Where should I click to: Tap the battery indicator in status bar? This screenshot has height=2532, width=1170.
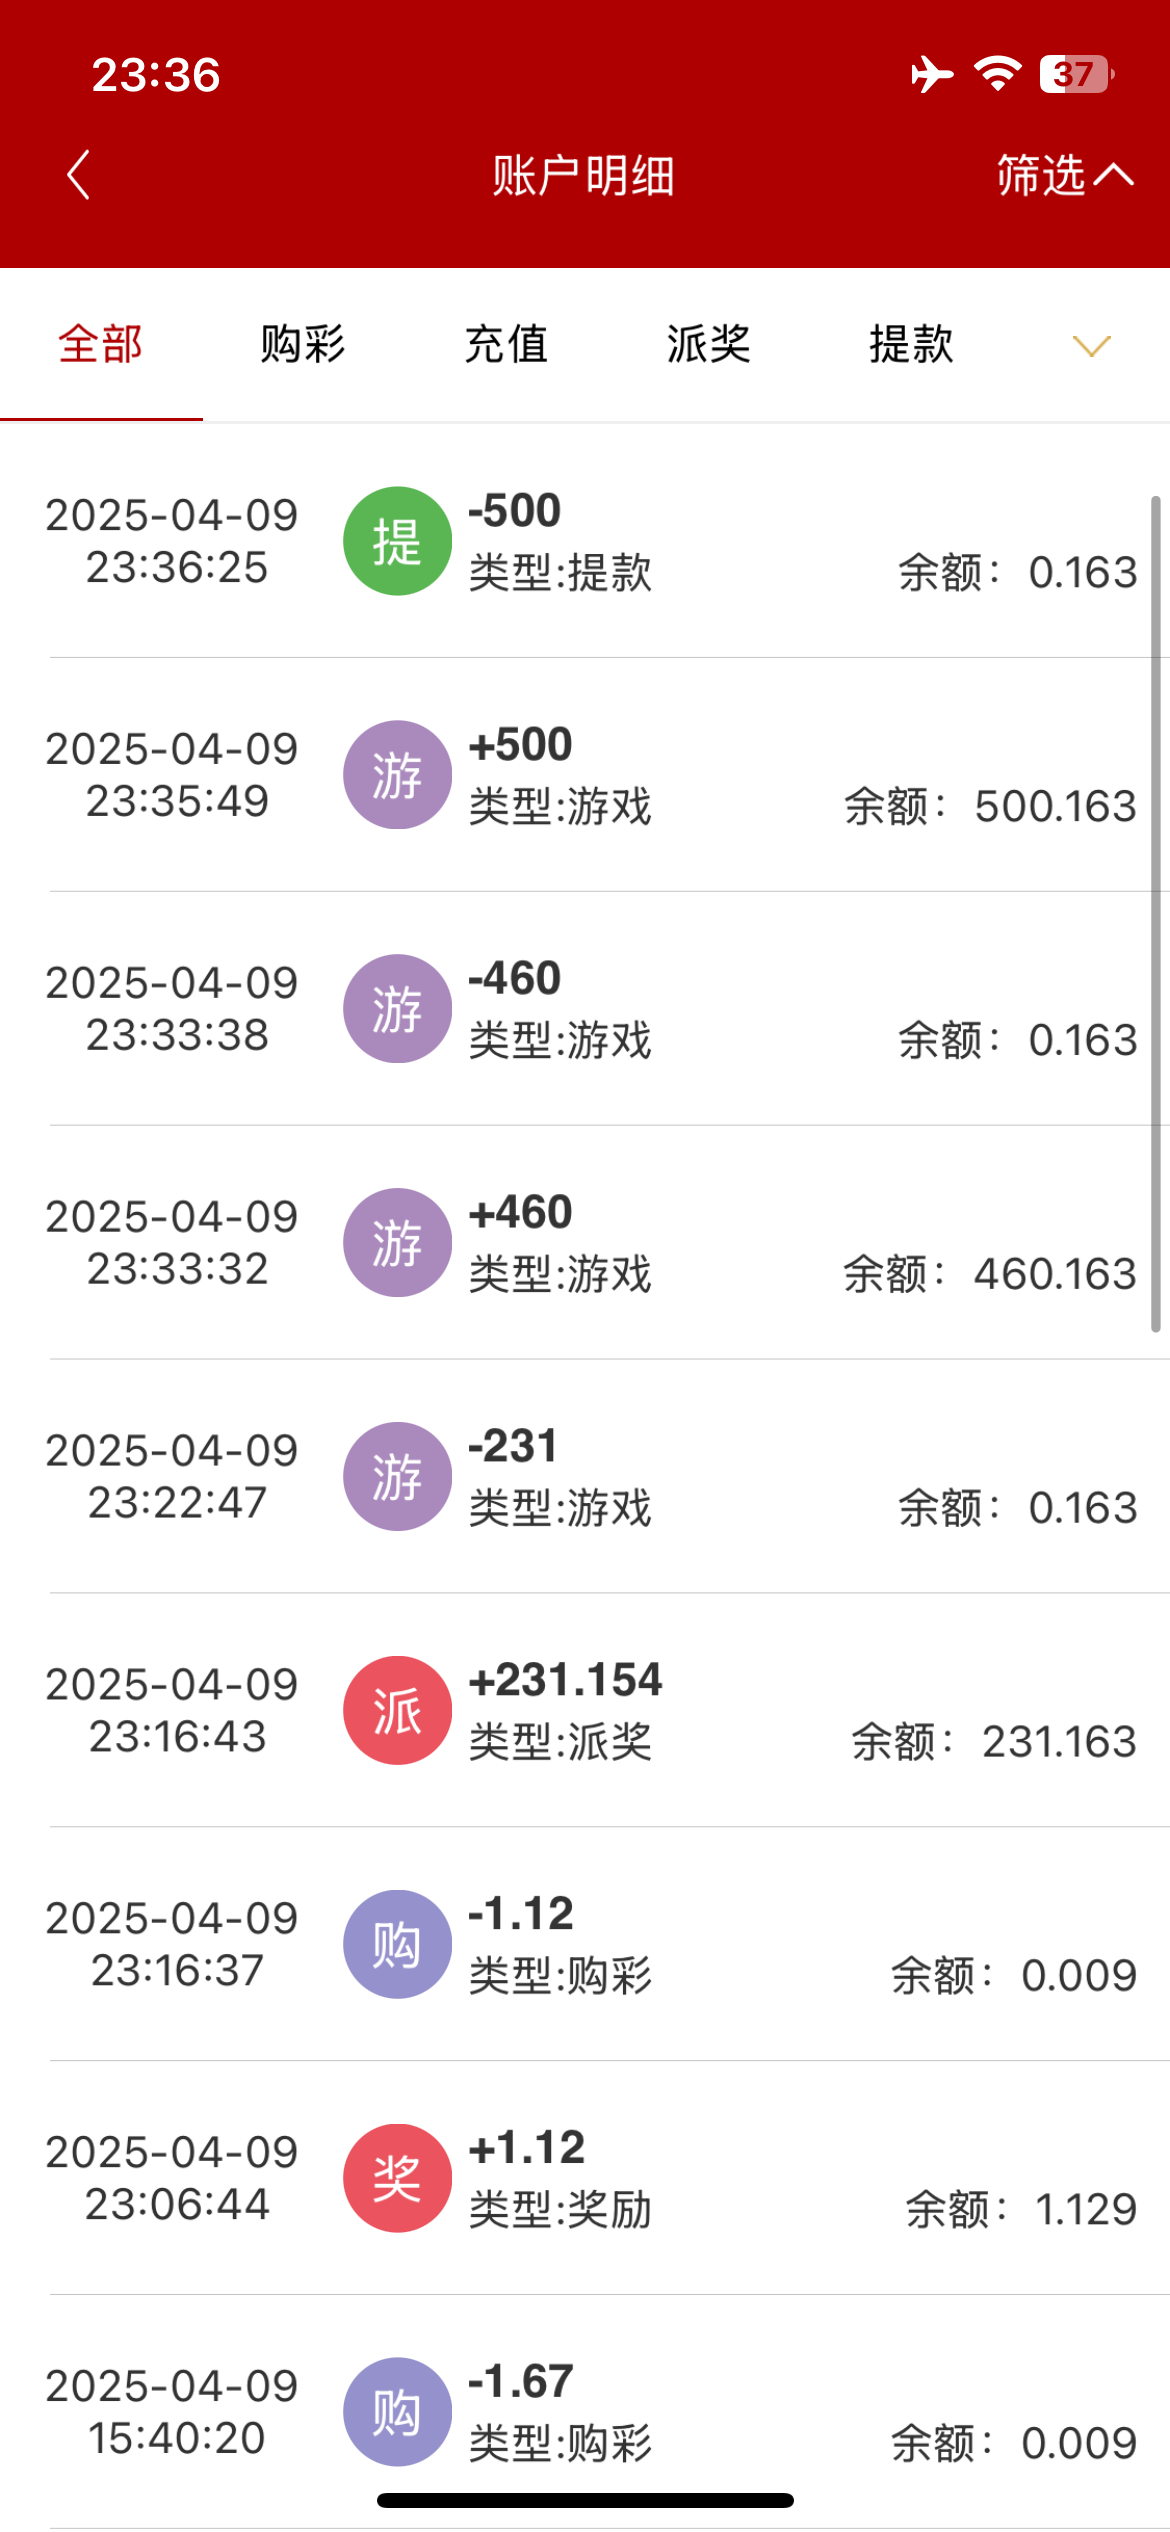coord(1076,74)
